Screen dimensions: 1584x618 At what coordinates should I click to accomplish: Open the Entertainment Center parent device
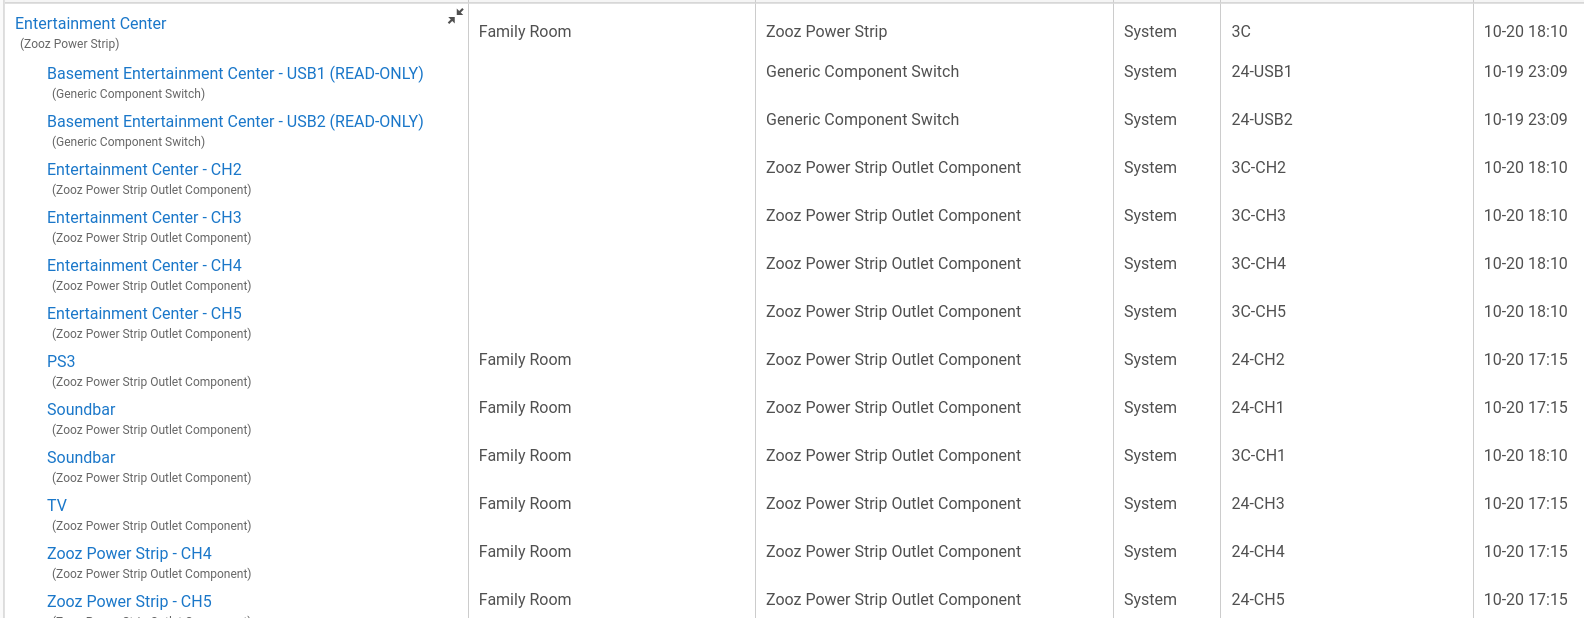pyautogui.click(x=91, y=23)
